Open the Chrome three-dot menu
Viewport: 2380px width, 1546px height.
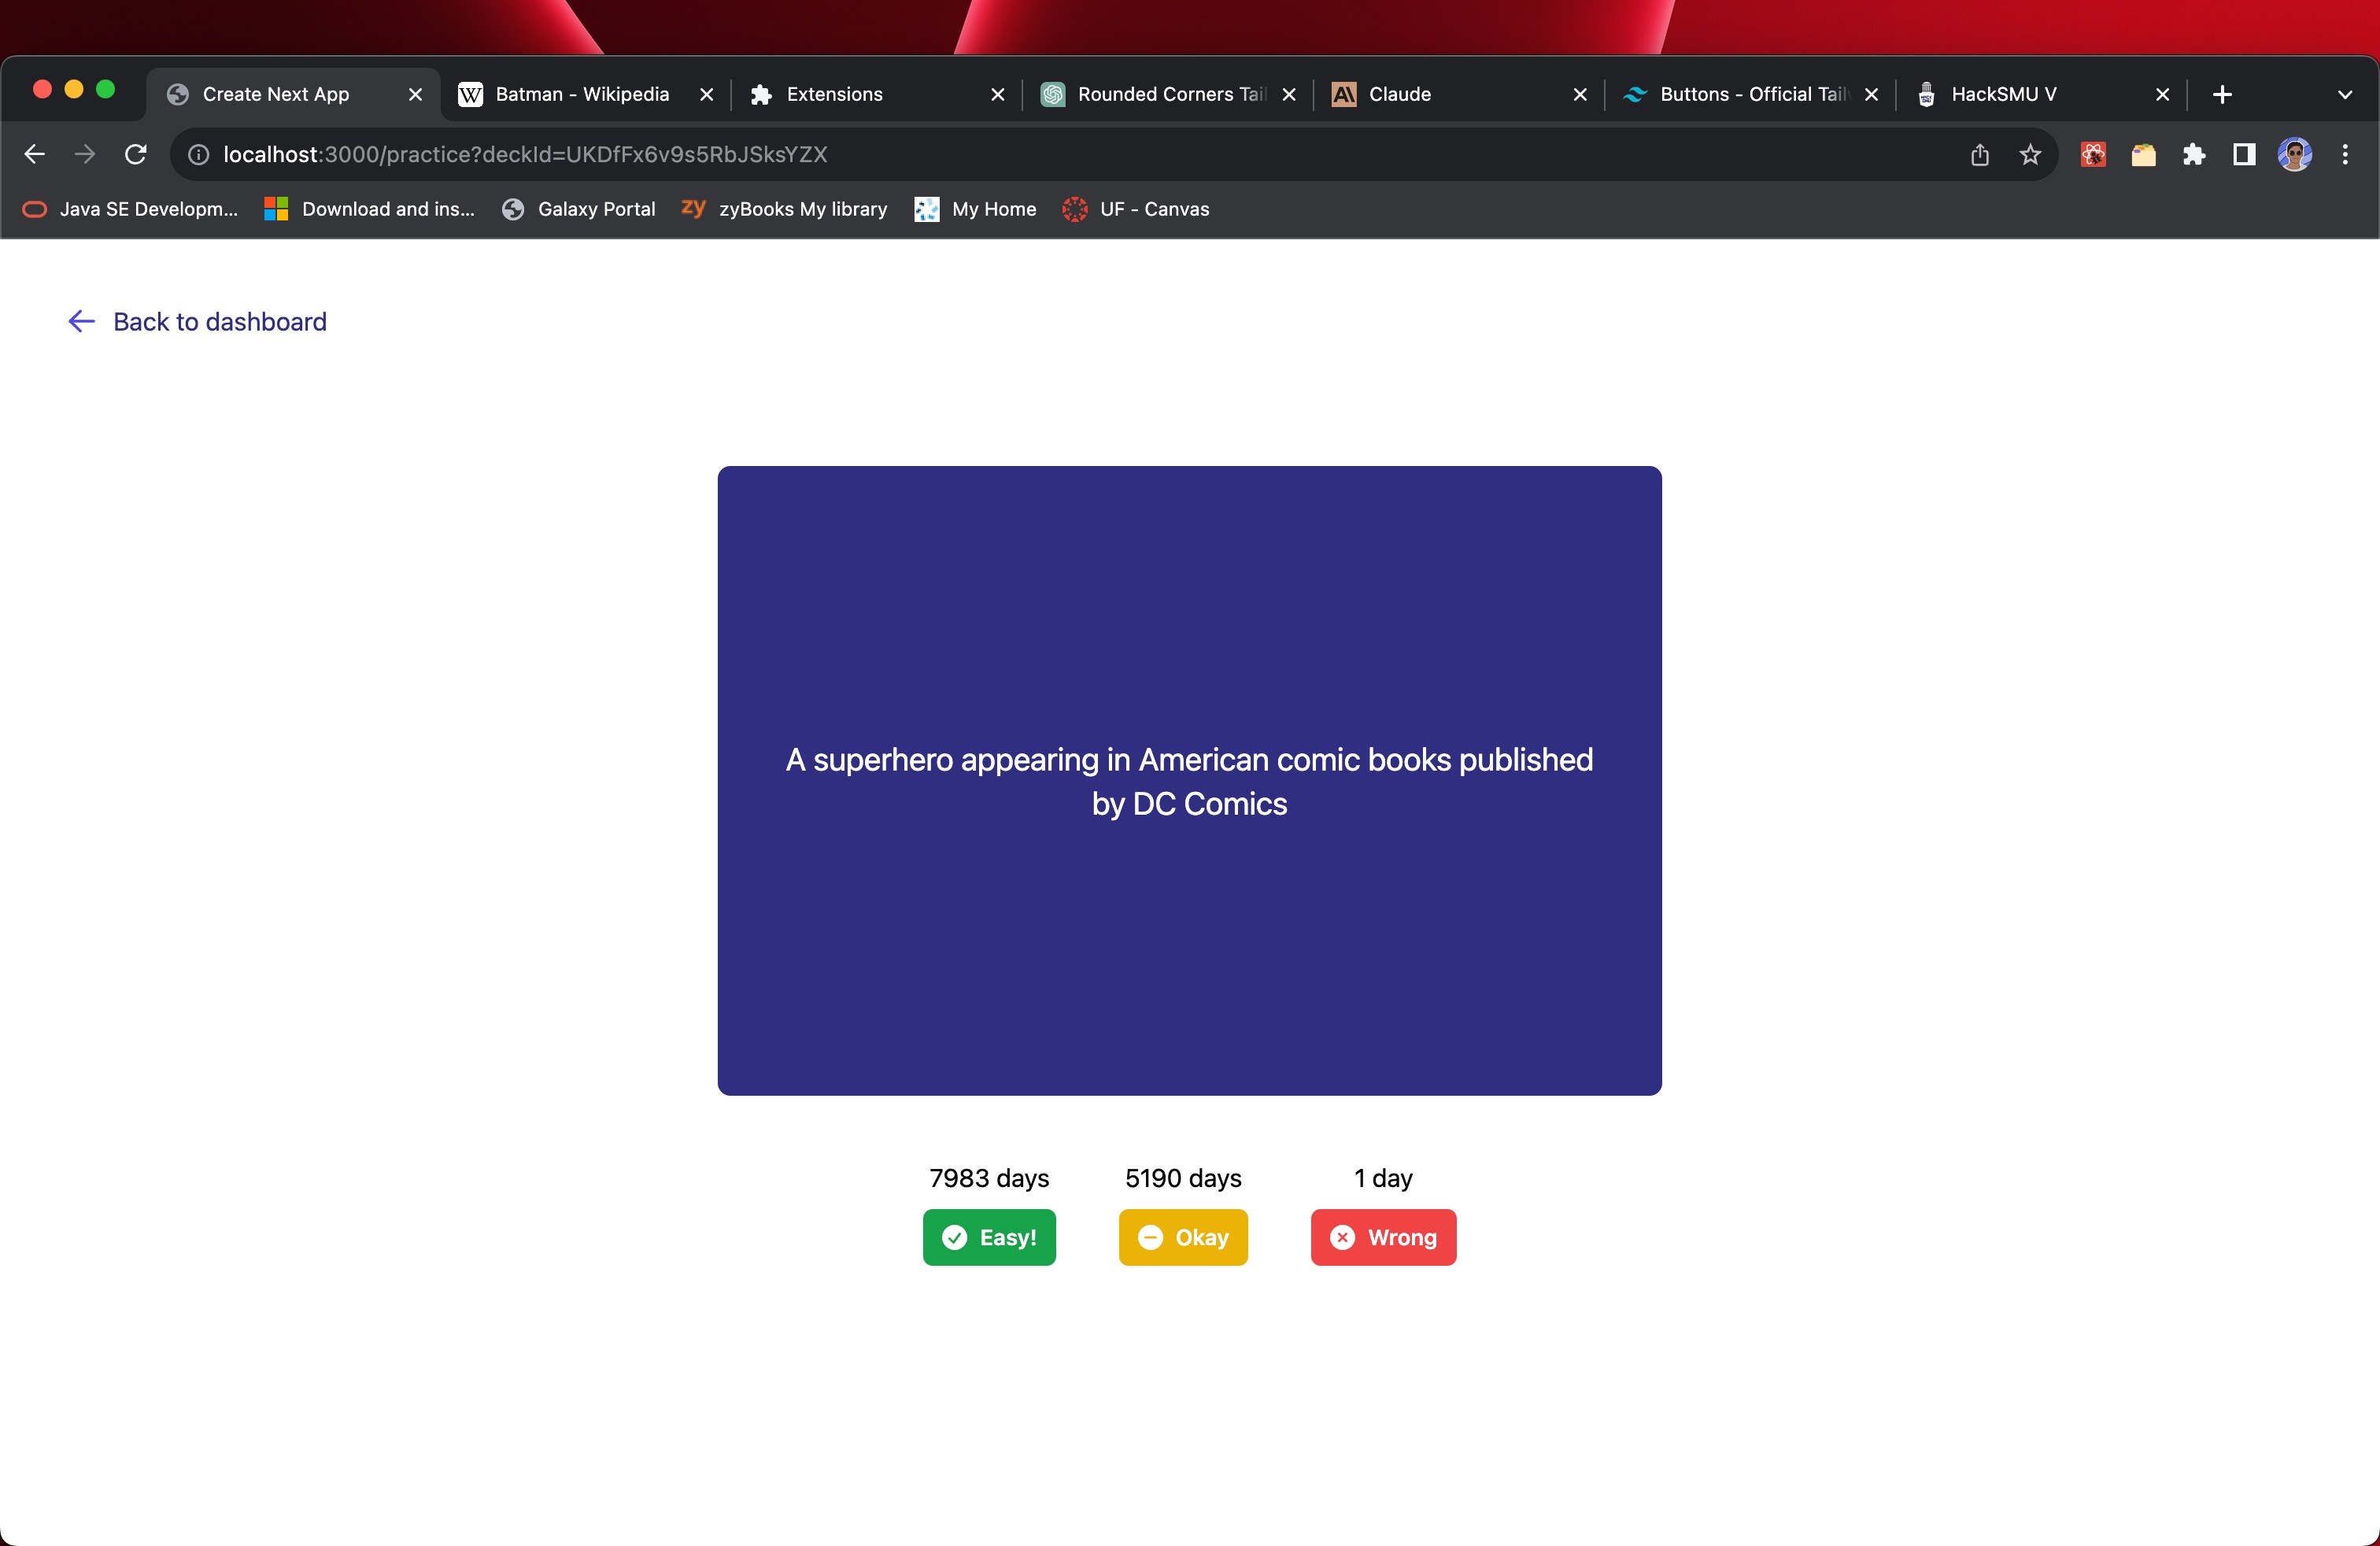click(2344, 154)
